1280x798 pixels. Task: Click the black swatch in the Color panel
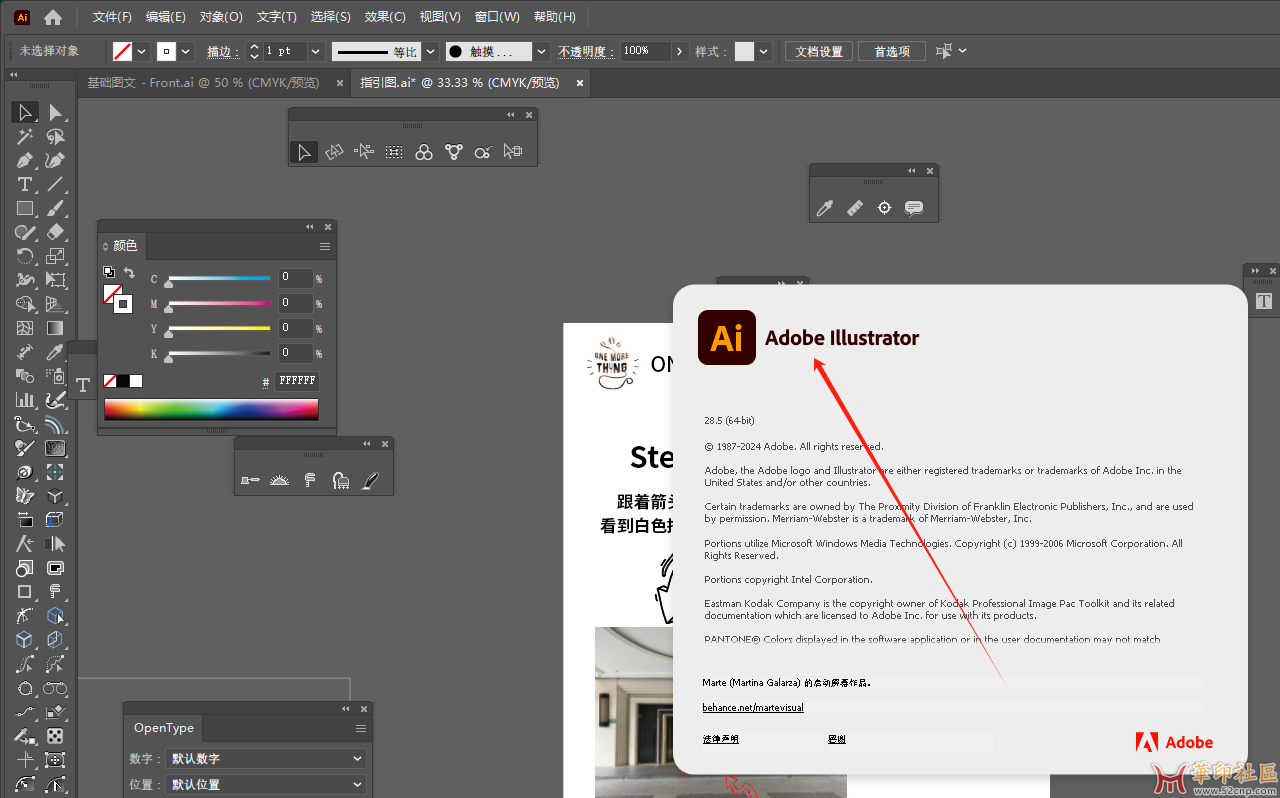tap(123, 381)
